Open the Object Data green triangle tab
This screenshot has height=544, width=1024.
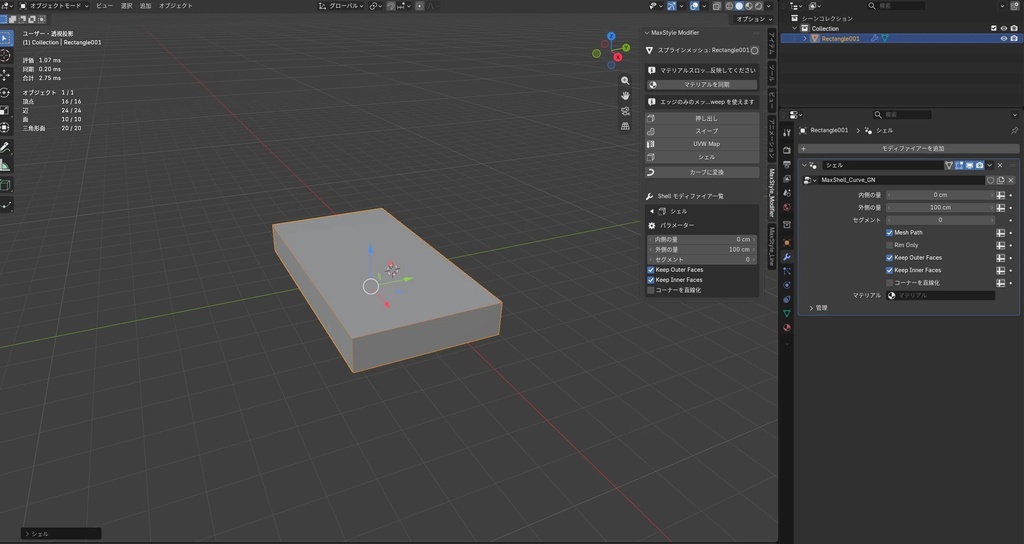(787, 313)
